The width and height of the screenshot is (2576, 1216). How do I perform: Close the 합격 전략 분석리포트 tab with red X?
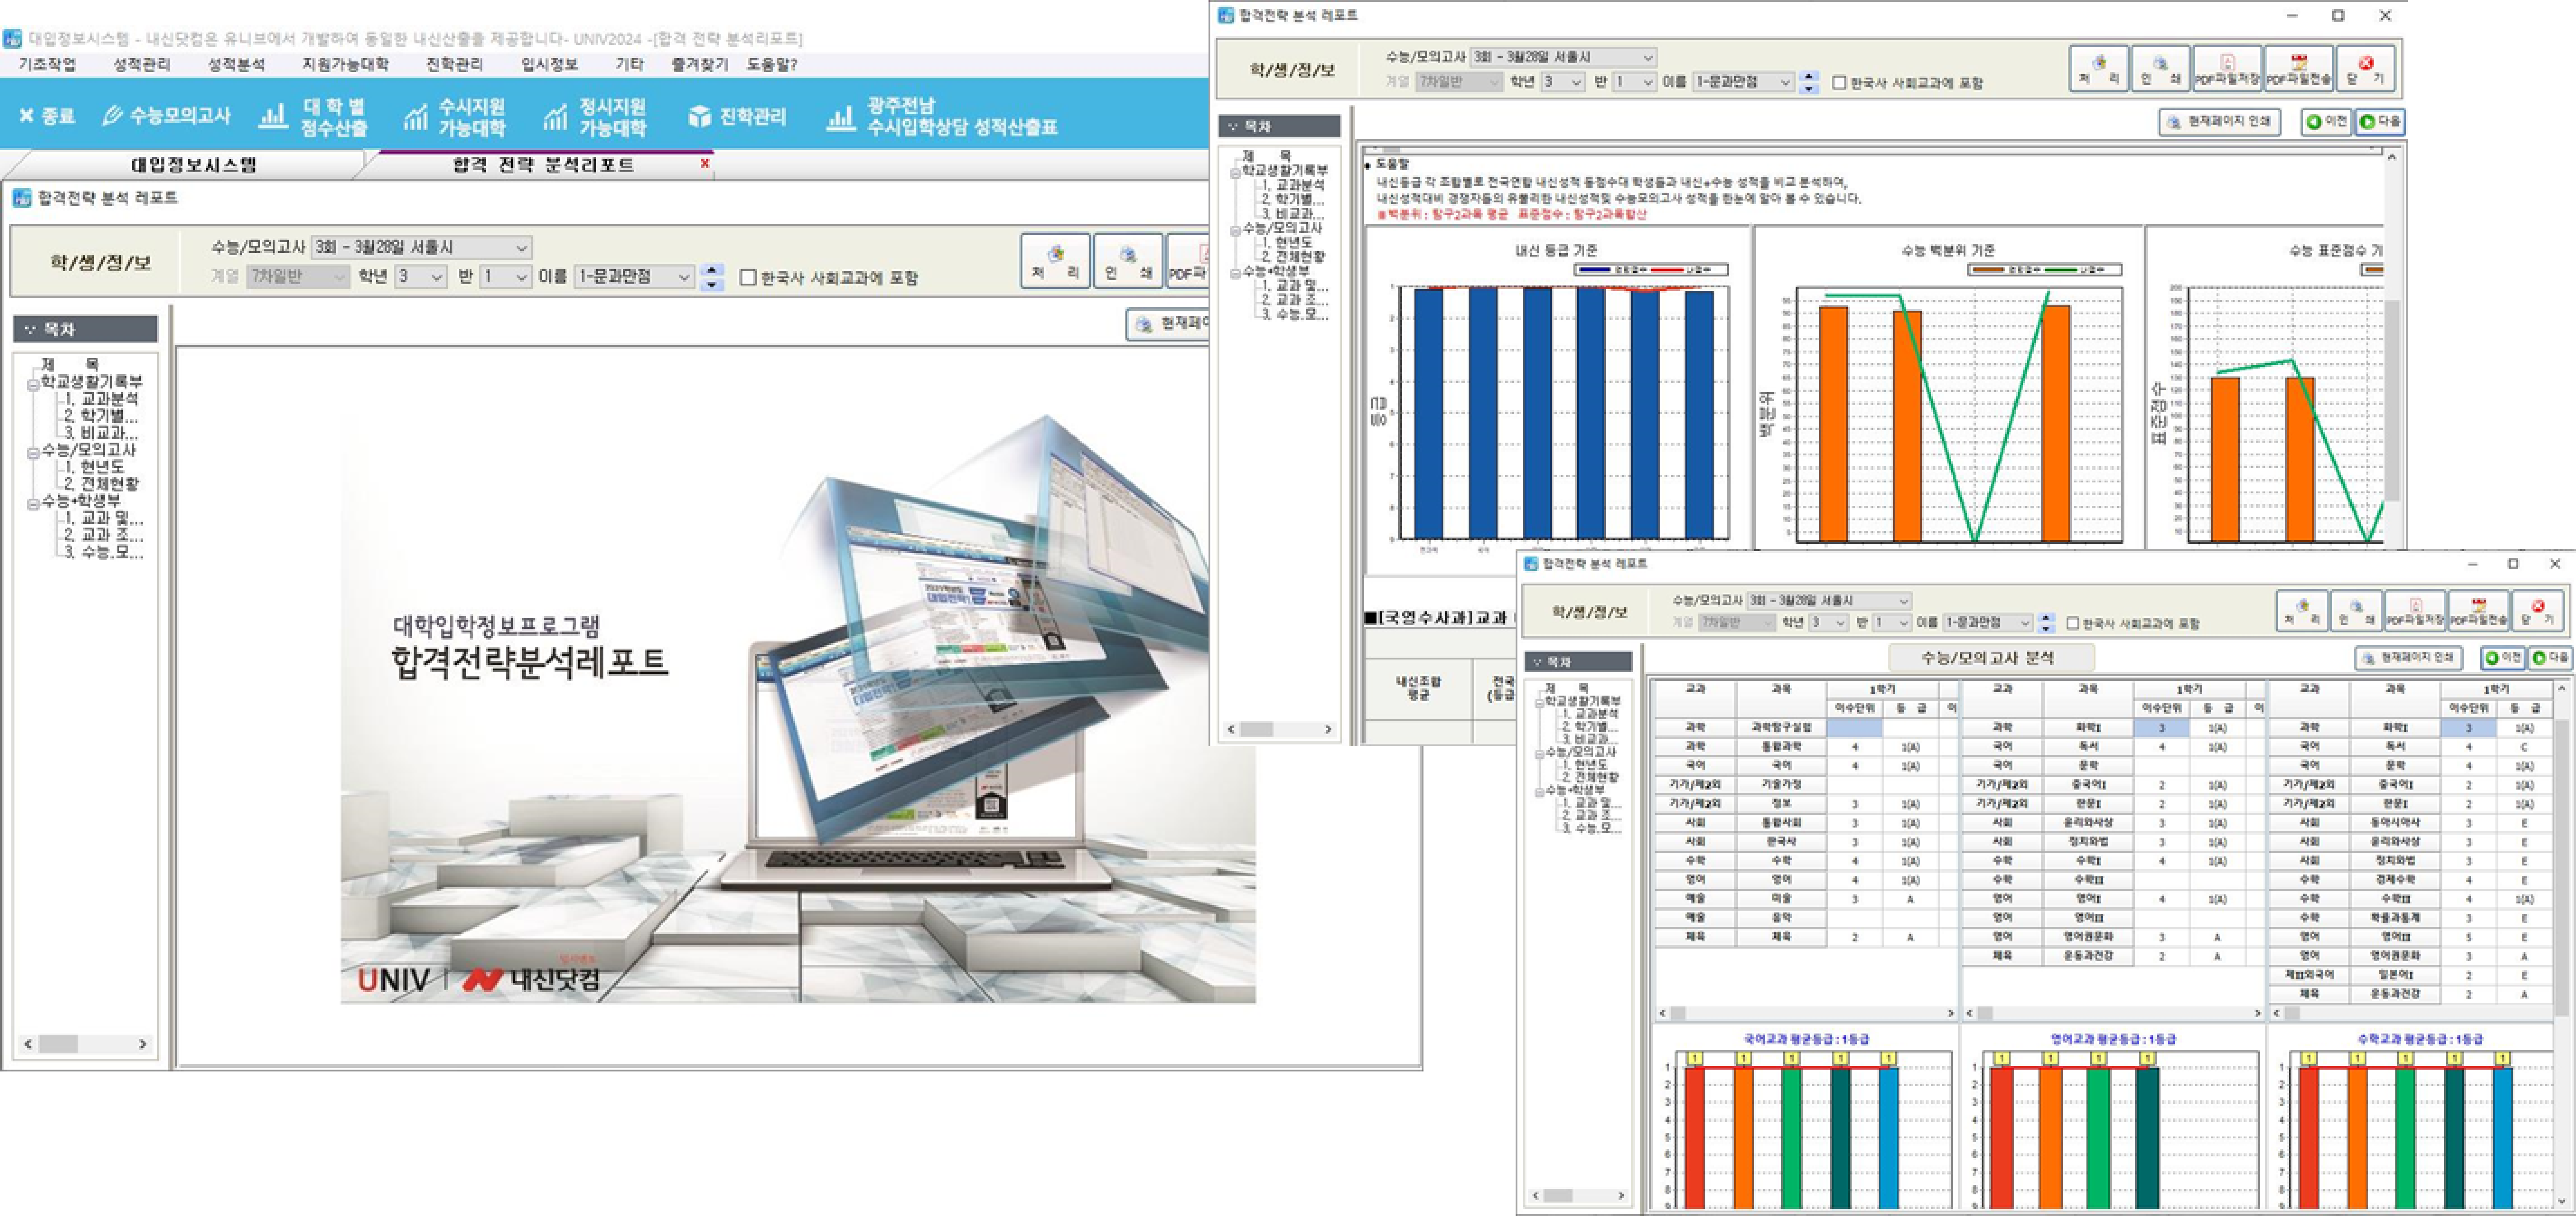[705, 163]
